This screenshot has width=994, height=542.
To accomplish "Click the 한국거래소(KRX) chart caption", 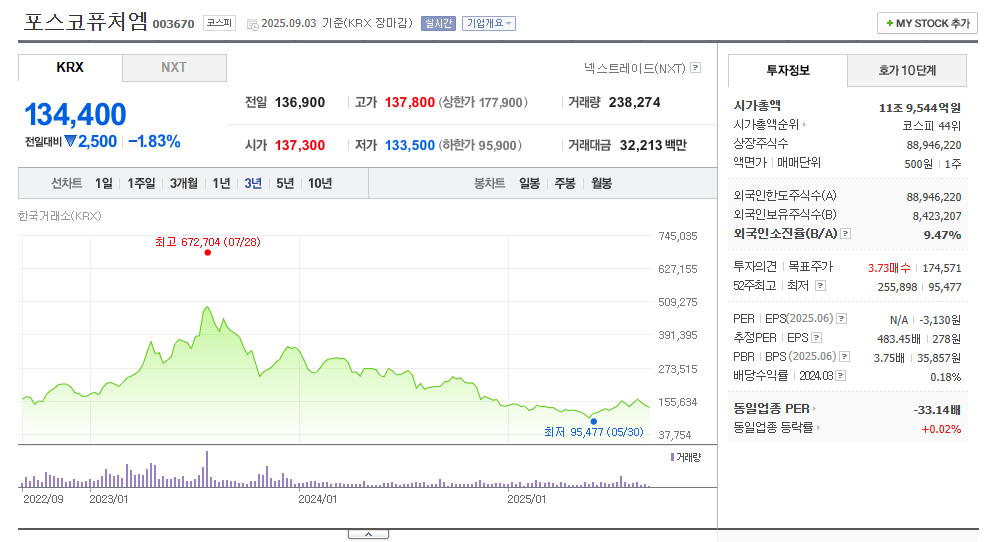I will [60, 216].
